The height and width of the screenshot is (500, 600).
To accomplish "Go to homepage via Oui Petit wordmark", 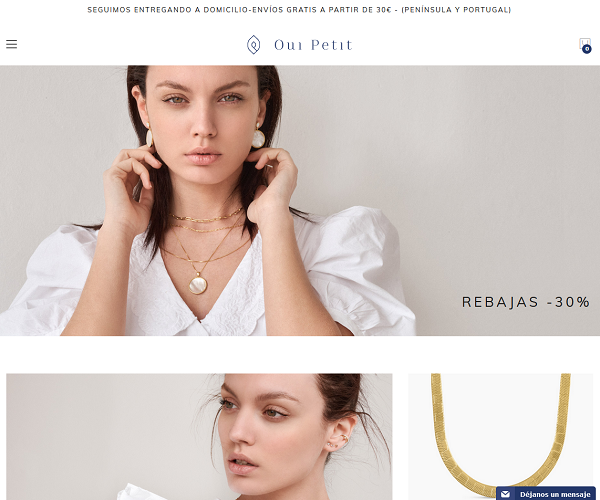I will (313, 45).
